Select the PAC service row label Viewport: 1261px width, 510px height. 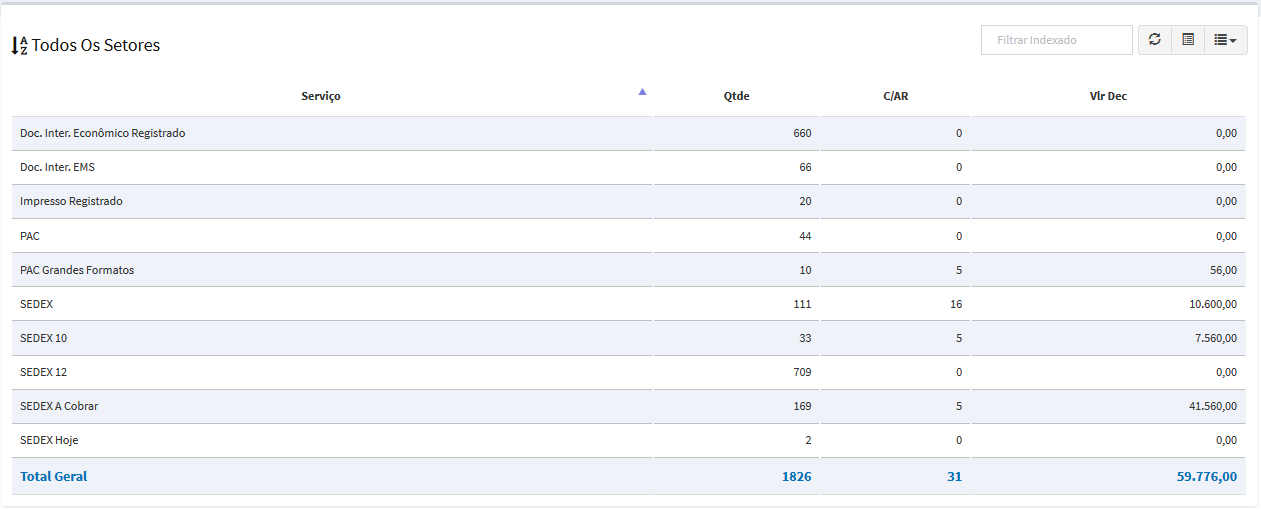[x=30, y=236]
